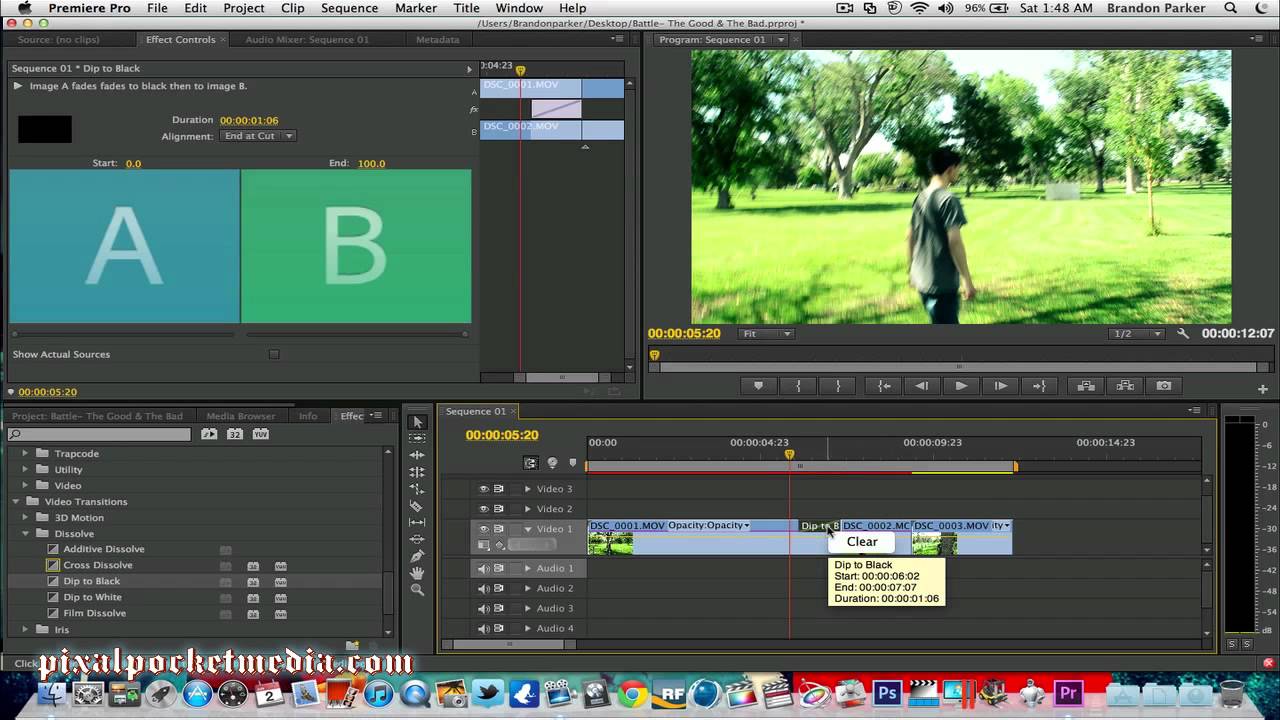This screenshot has width=1280, height=720.
Task: Check the Show Actual Sources checkbox
Action: coord(274,354)
